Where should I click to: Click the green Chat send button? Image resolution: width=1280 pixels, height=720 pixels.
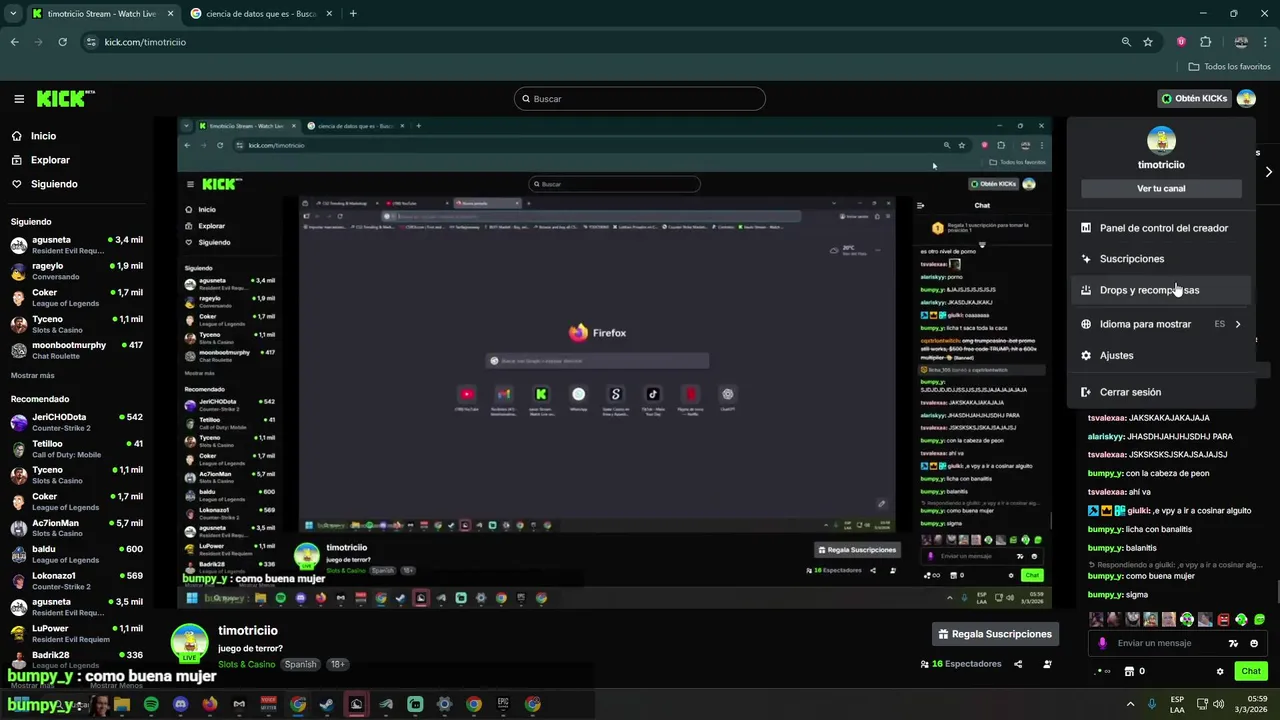click(x=1251, y=671)
